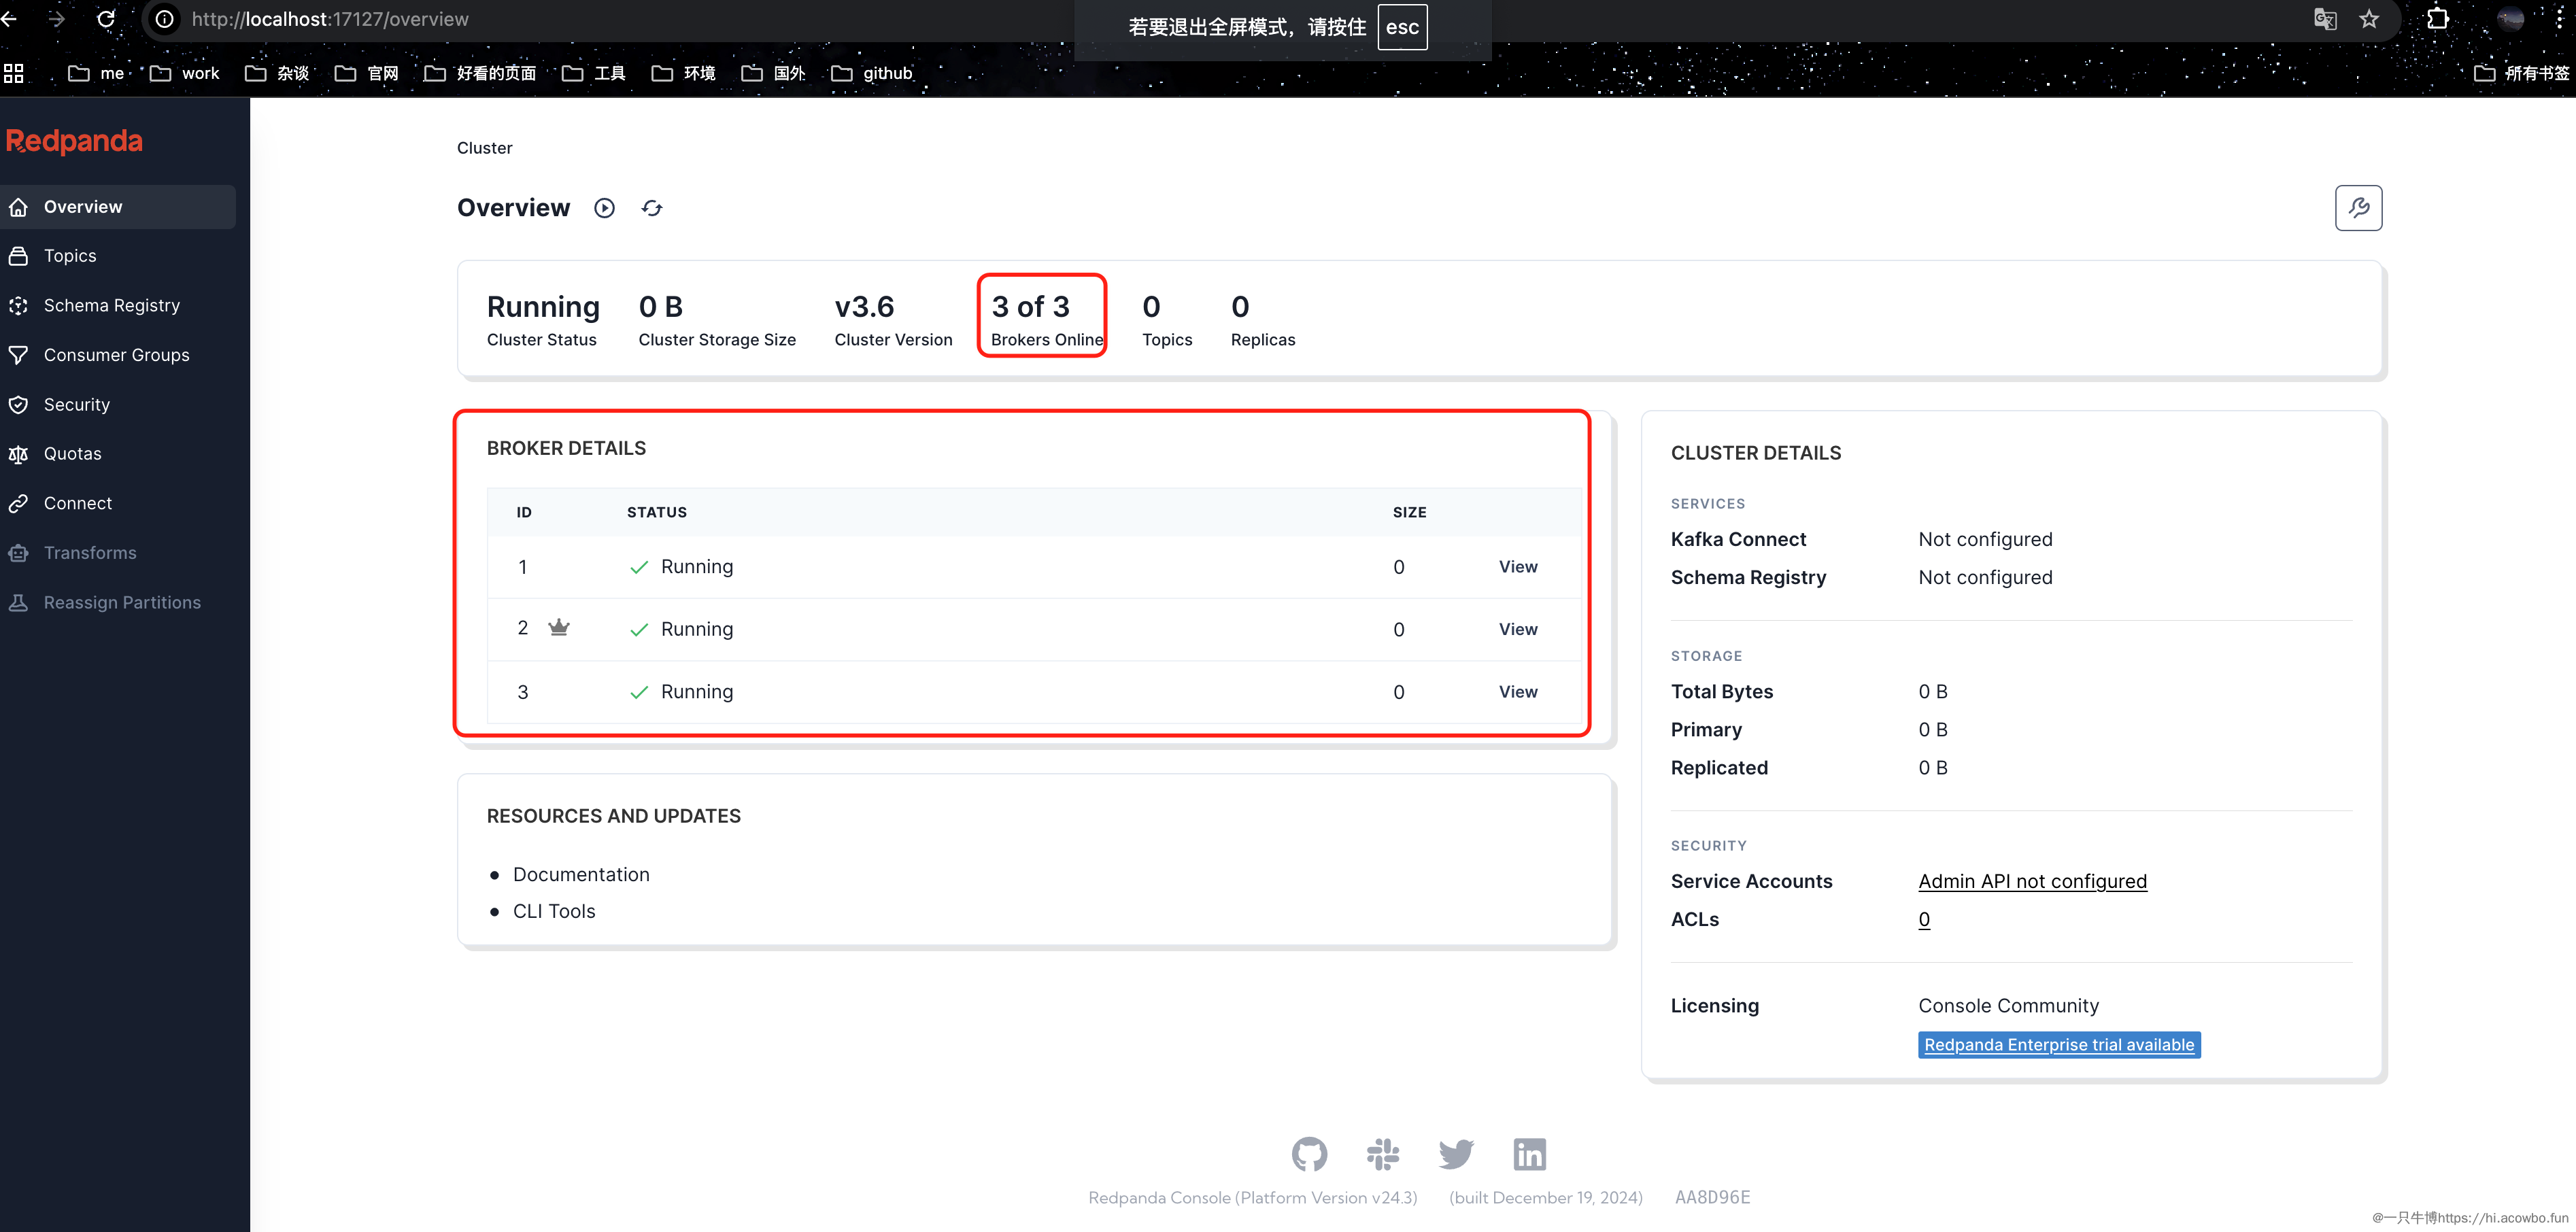Image resolution: width=2576 pixels, height=1232 pixels.
Task: Click the Schema Registry sidebar icon
Action: click(18, 306)
